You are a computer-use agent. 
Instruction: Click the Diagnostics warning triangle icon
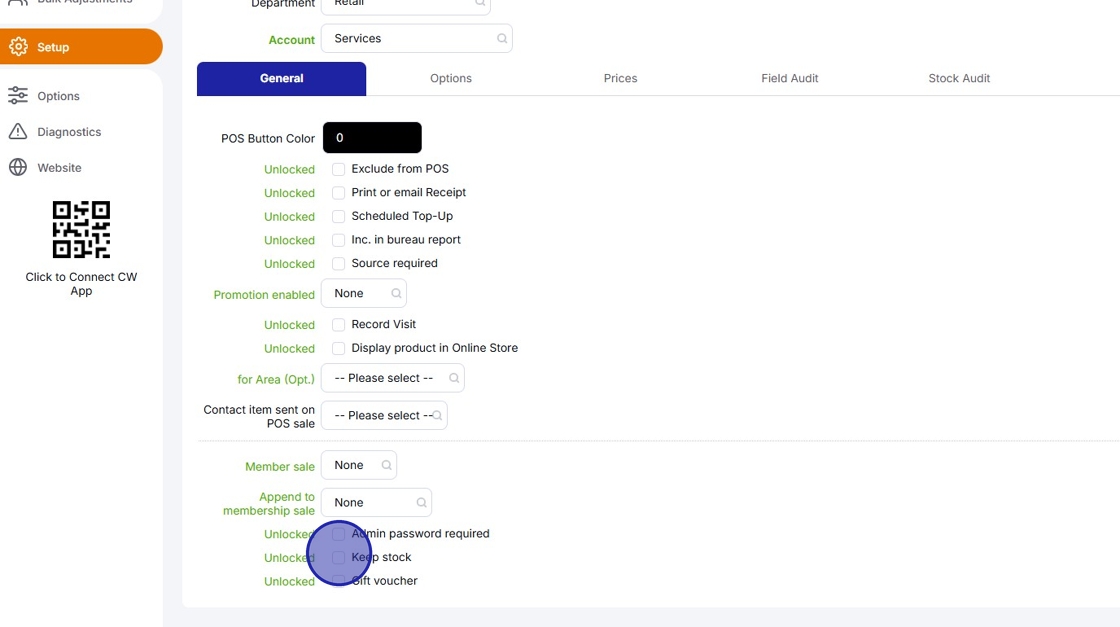coord(18,131)
